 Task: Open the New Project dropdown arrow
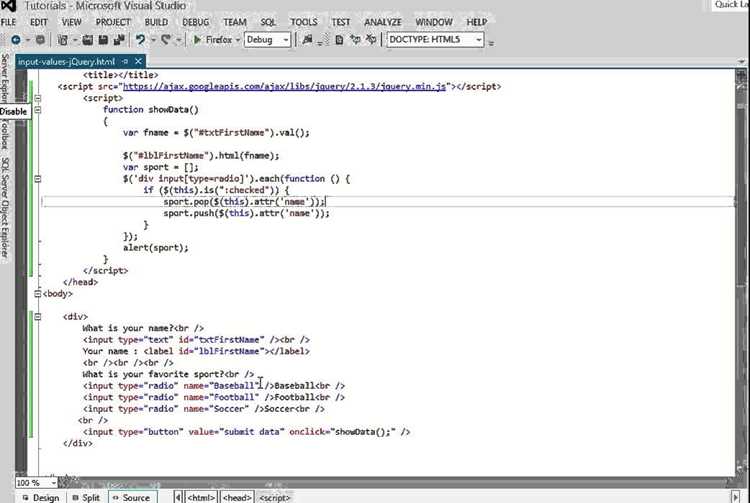click(x=75, y=41)
